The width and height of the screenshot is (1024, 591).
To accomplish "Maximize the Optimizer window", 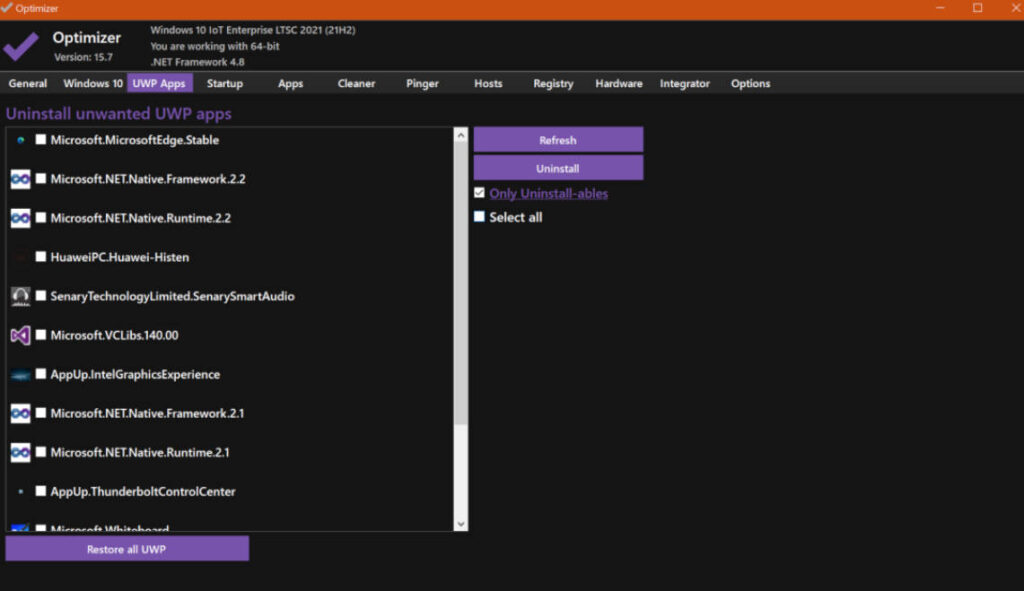I will click(978, 8).
